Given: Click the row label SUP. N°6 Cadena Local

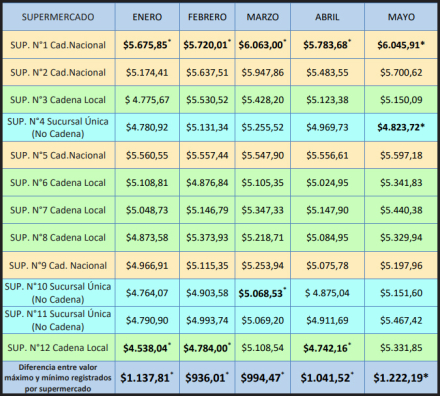Looking at the screenshot, I should pos(58,183).
